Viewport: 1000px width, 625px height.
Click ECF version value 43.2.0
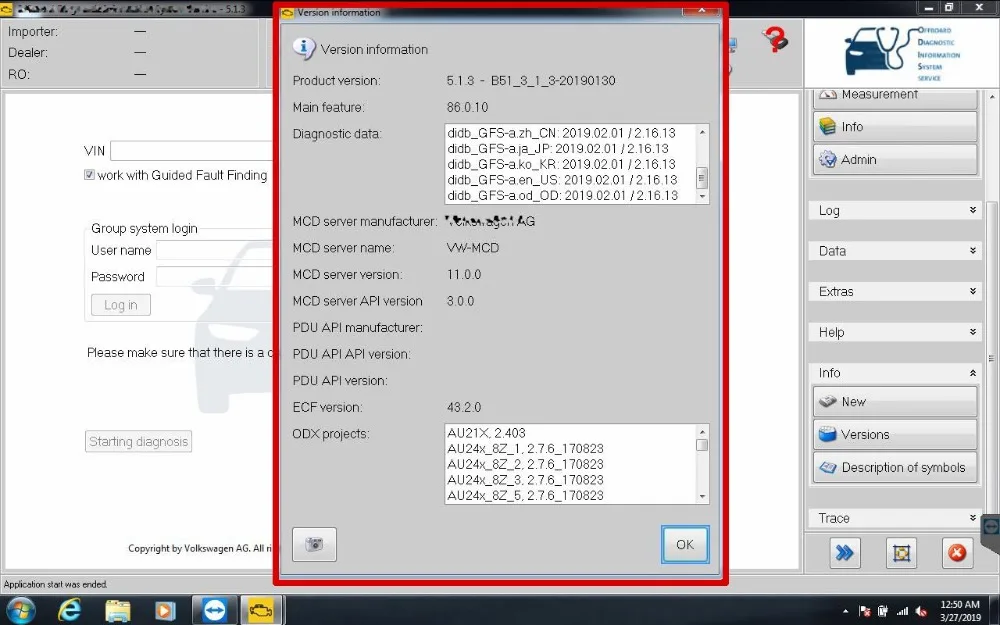464,407
